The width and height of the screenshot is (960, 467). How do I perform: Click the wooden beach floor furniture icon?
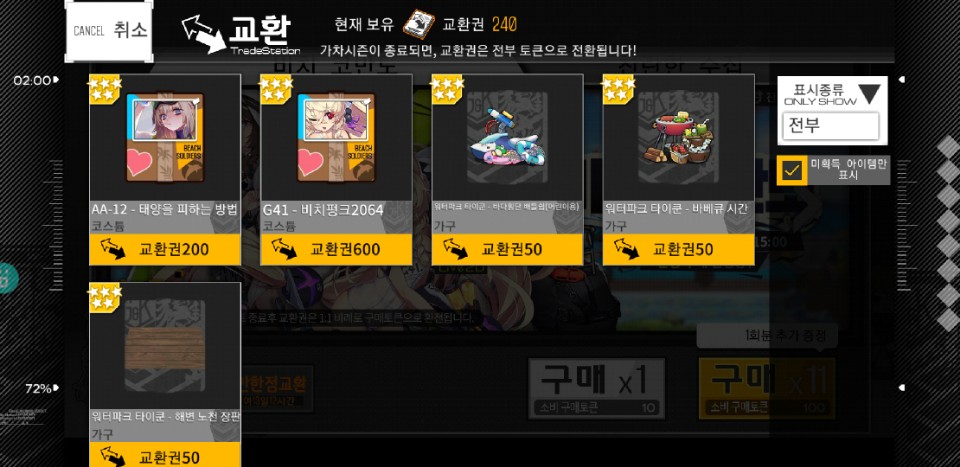[165, 346]
